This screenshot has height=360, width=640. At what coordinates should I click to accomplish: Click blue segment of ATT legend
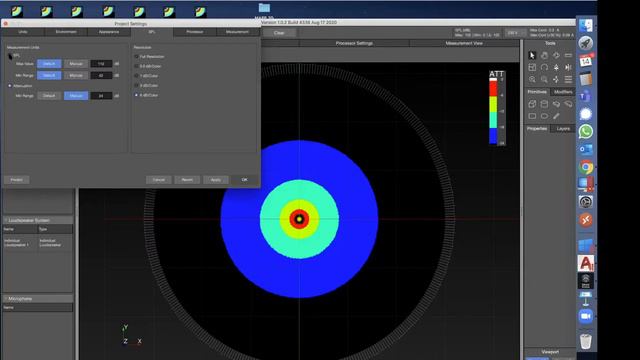tap(493, 136)
